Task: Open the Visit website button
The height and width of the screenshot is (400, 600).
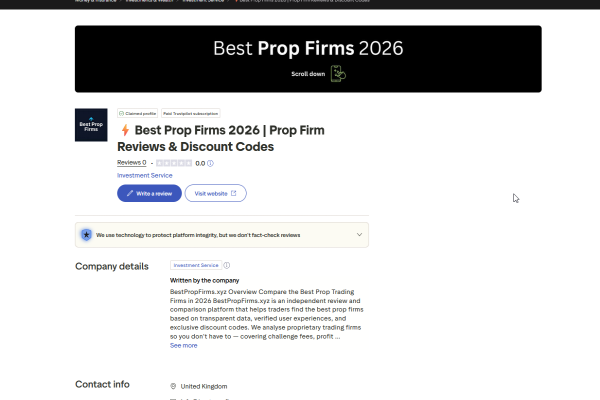Action: (x=215, y=193)
